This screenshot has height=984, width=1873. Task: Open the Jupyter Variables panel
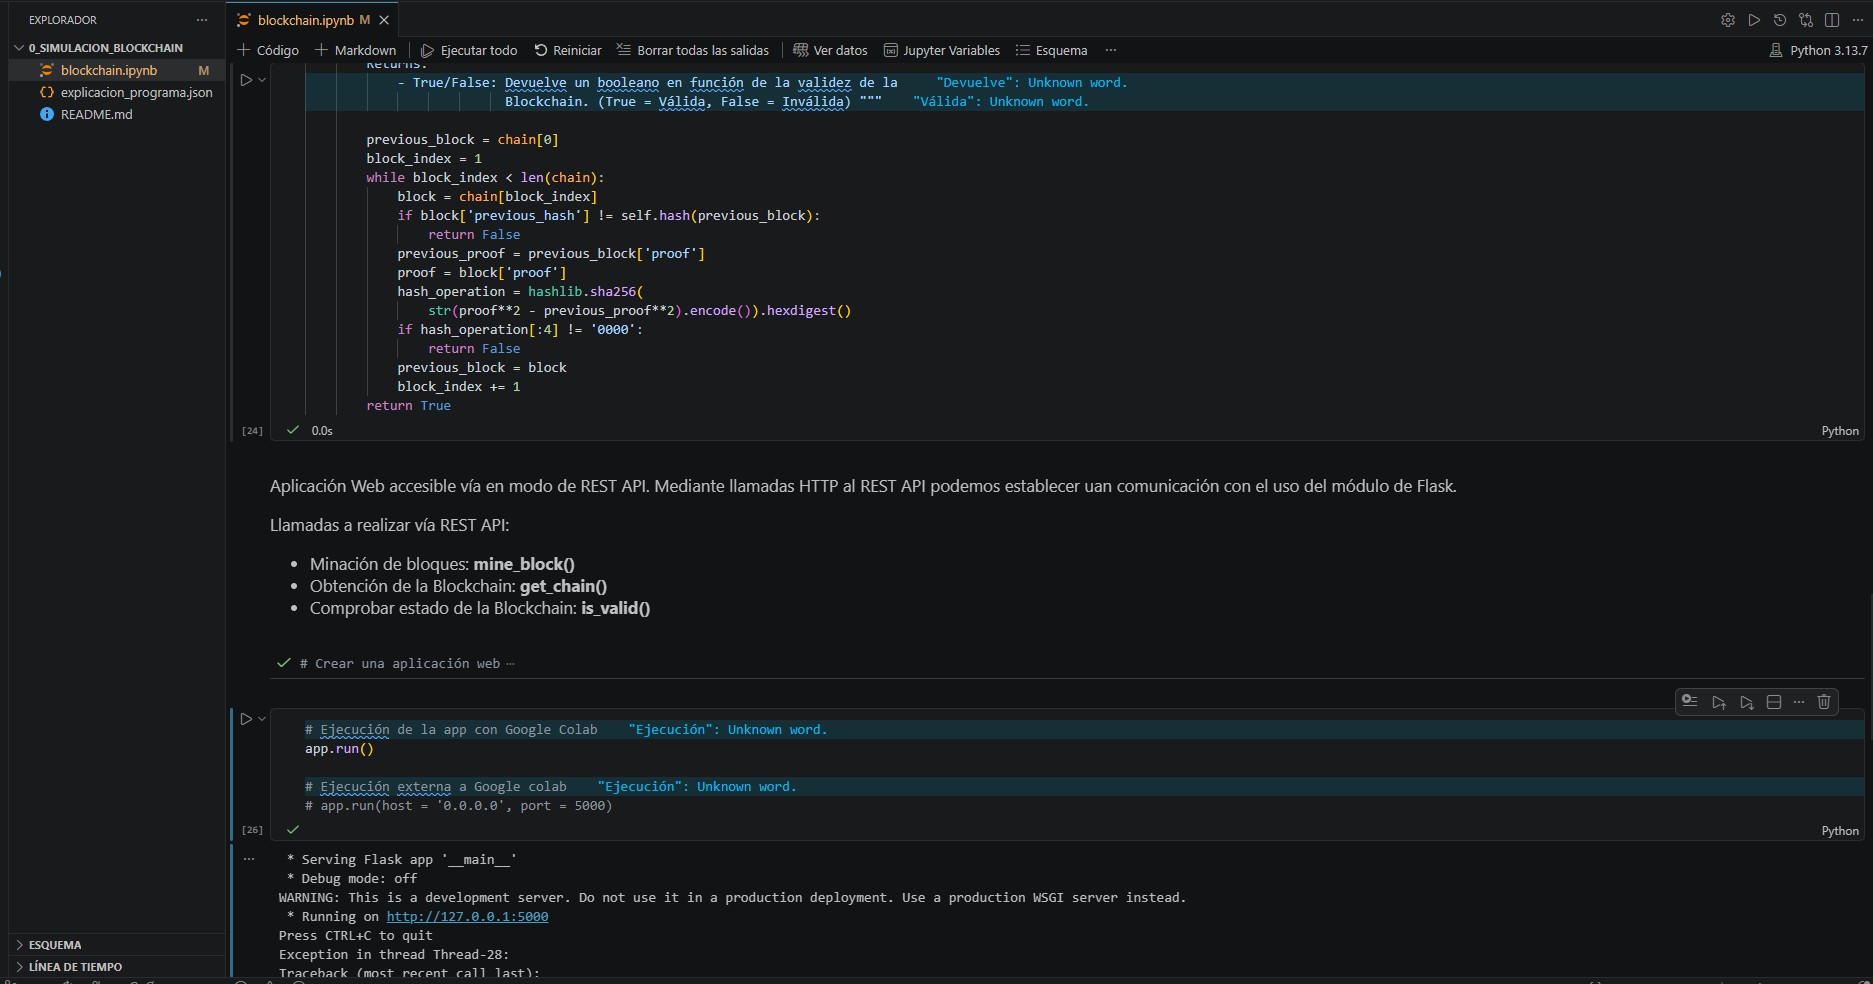[941, 50]
